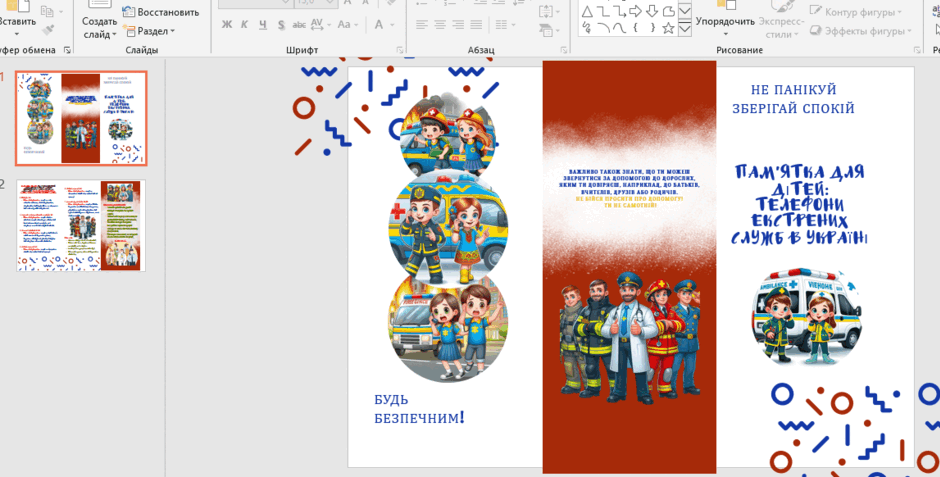Center text in paragraph group

coord(440,25)
